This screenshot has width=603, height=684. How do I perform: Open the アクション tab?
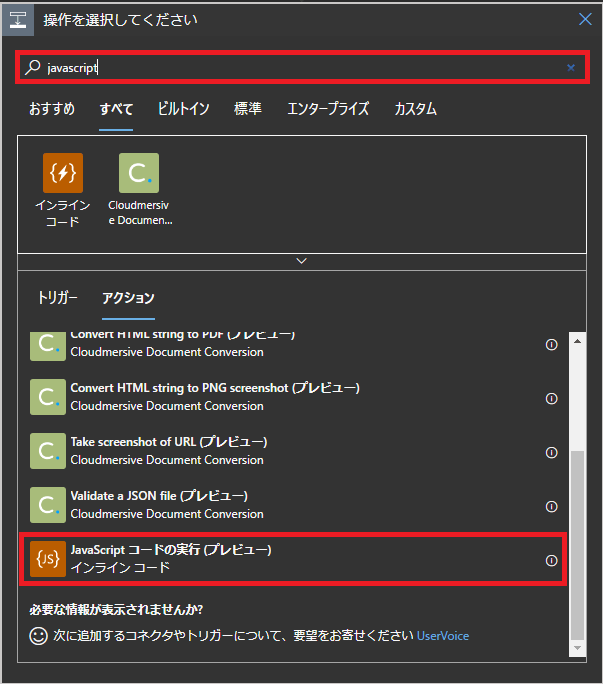pyautogui.click(x=128, y=298)
